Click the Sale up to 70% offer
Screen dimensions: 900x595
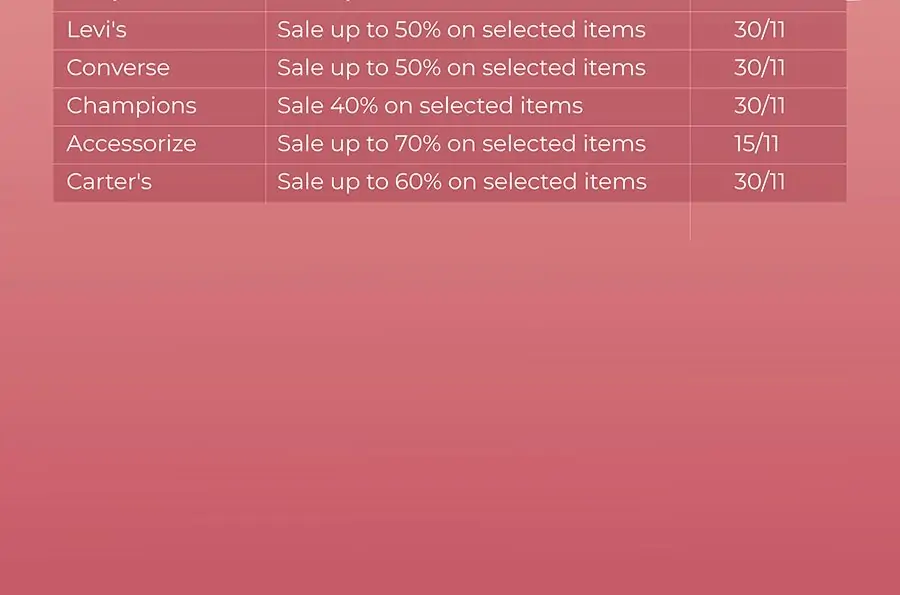(461, 143)
